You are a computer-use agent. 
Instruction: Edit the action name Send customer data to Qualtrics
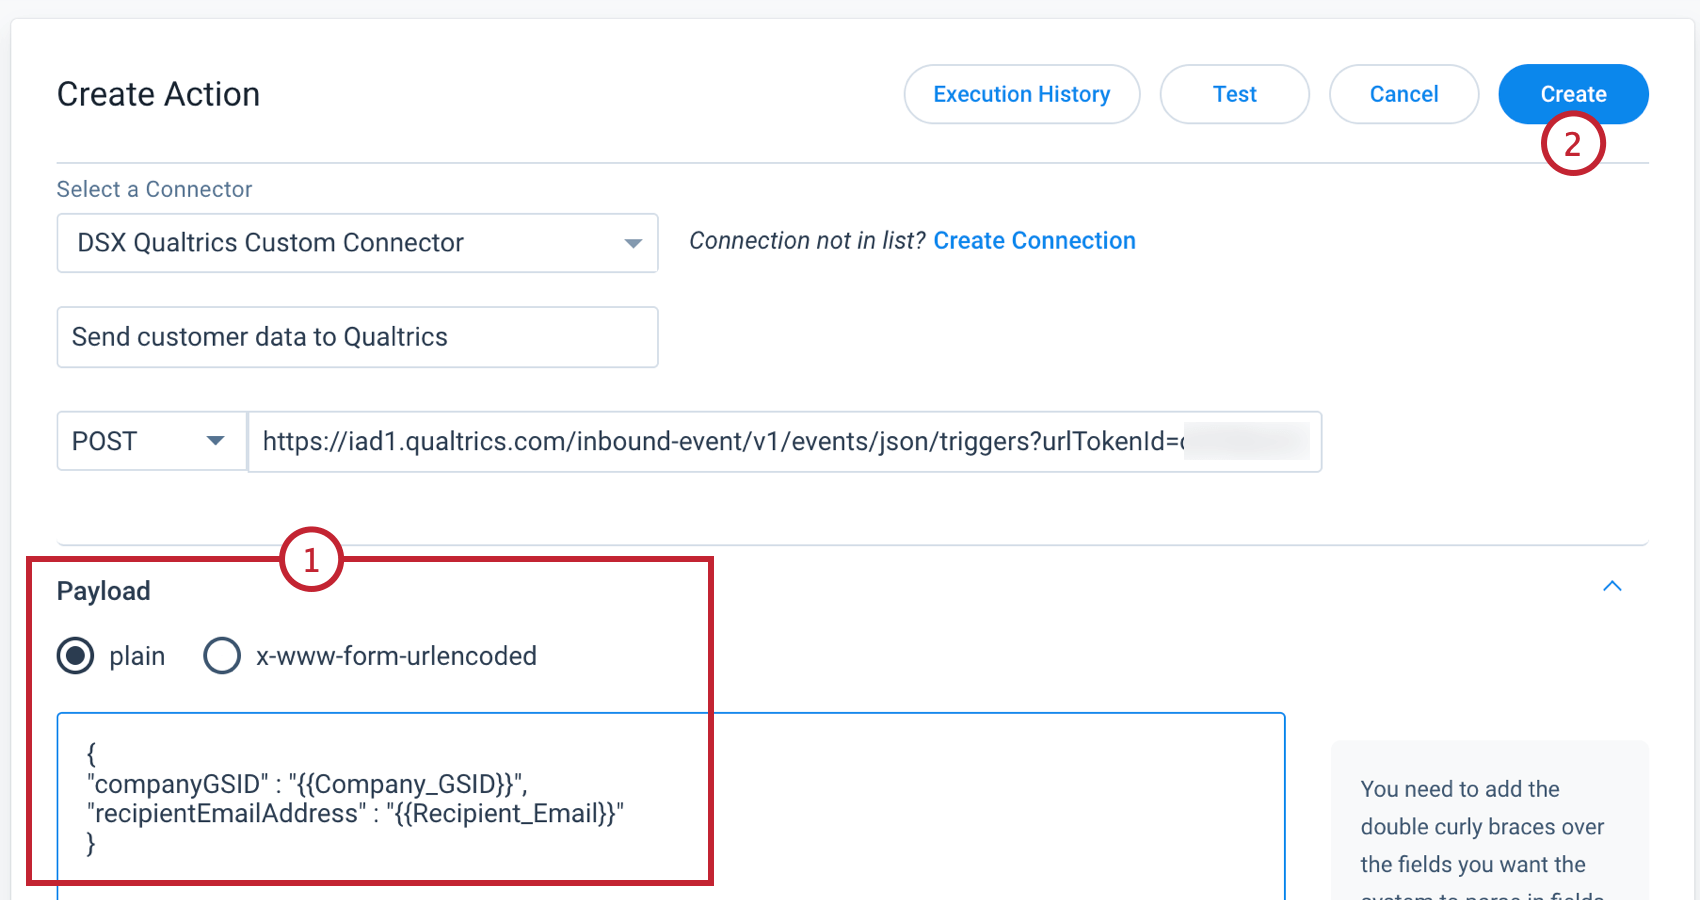coord(357,337)
